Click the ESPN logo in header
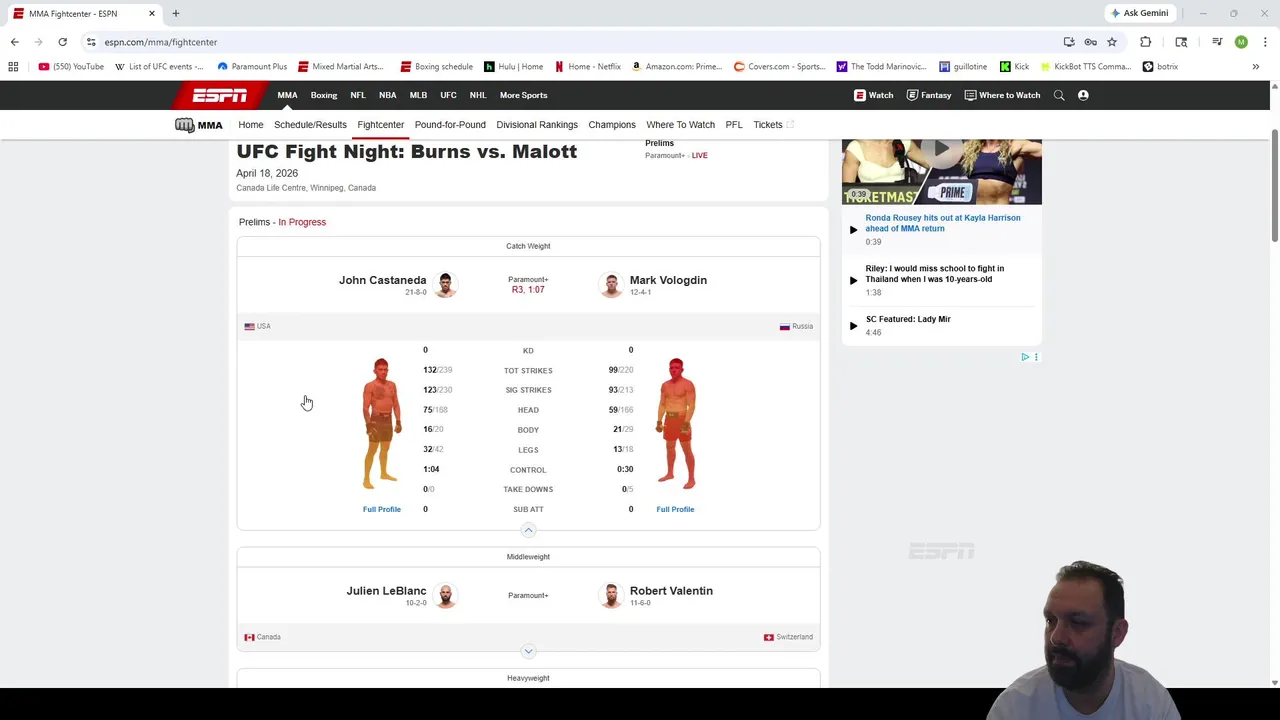The width and height of the screenshot is (1280, 720). point(220,95)
